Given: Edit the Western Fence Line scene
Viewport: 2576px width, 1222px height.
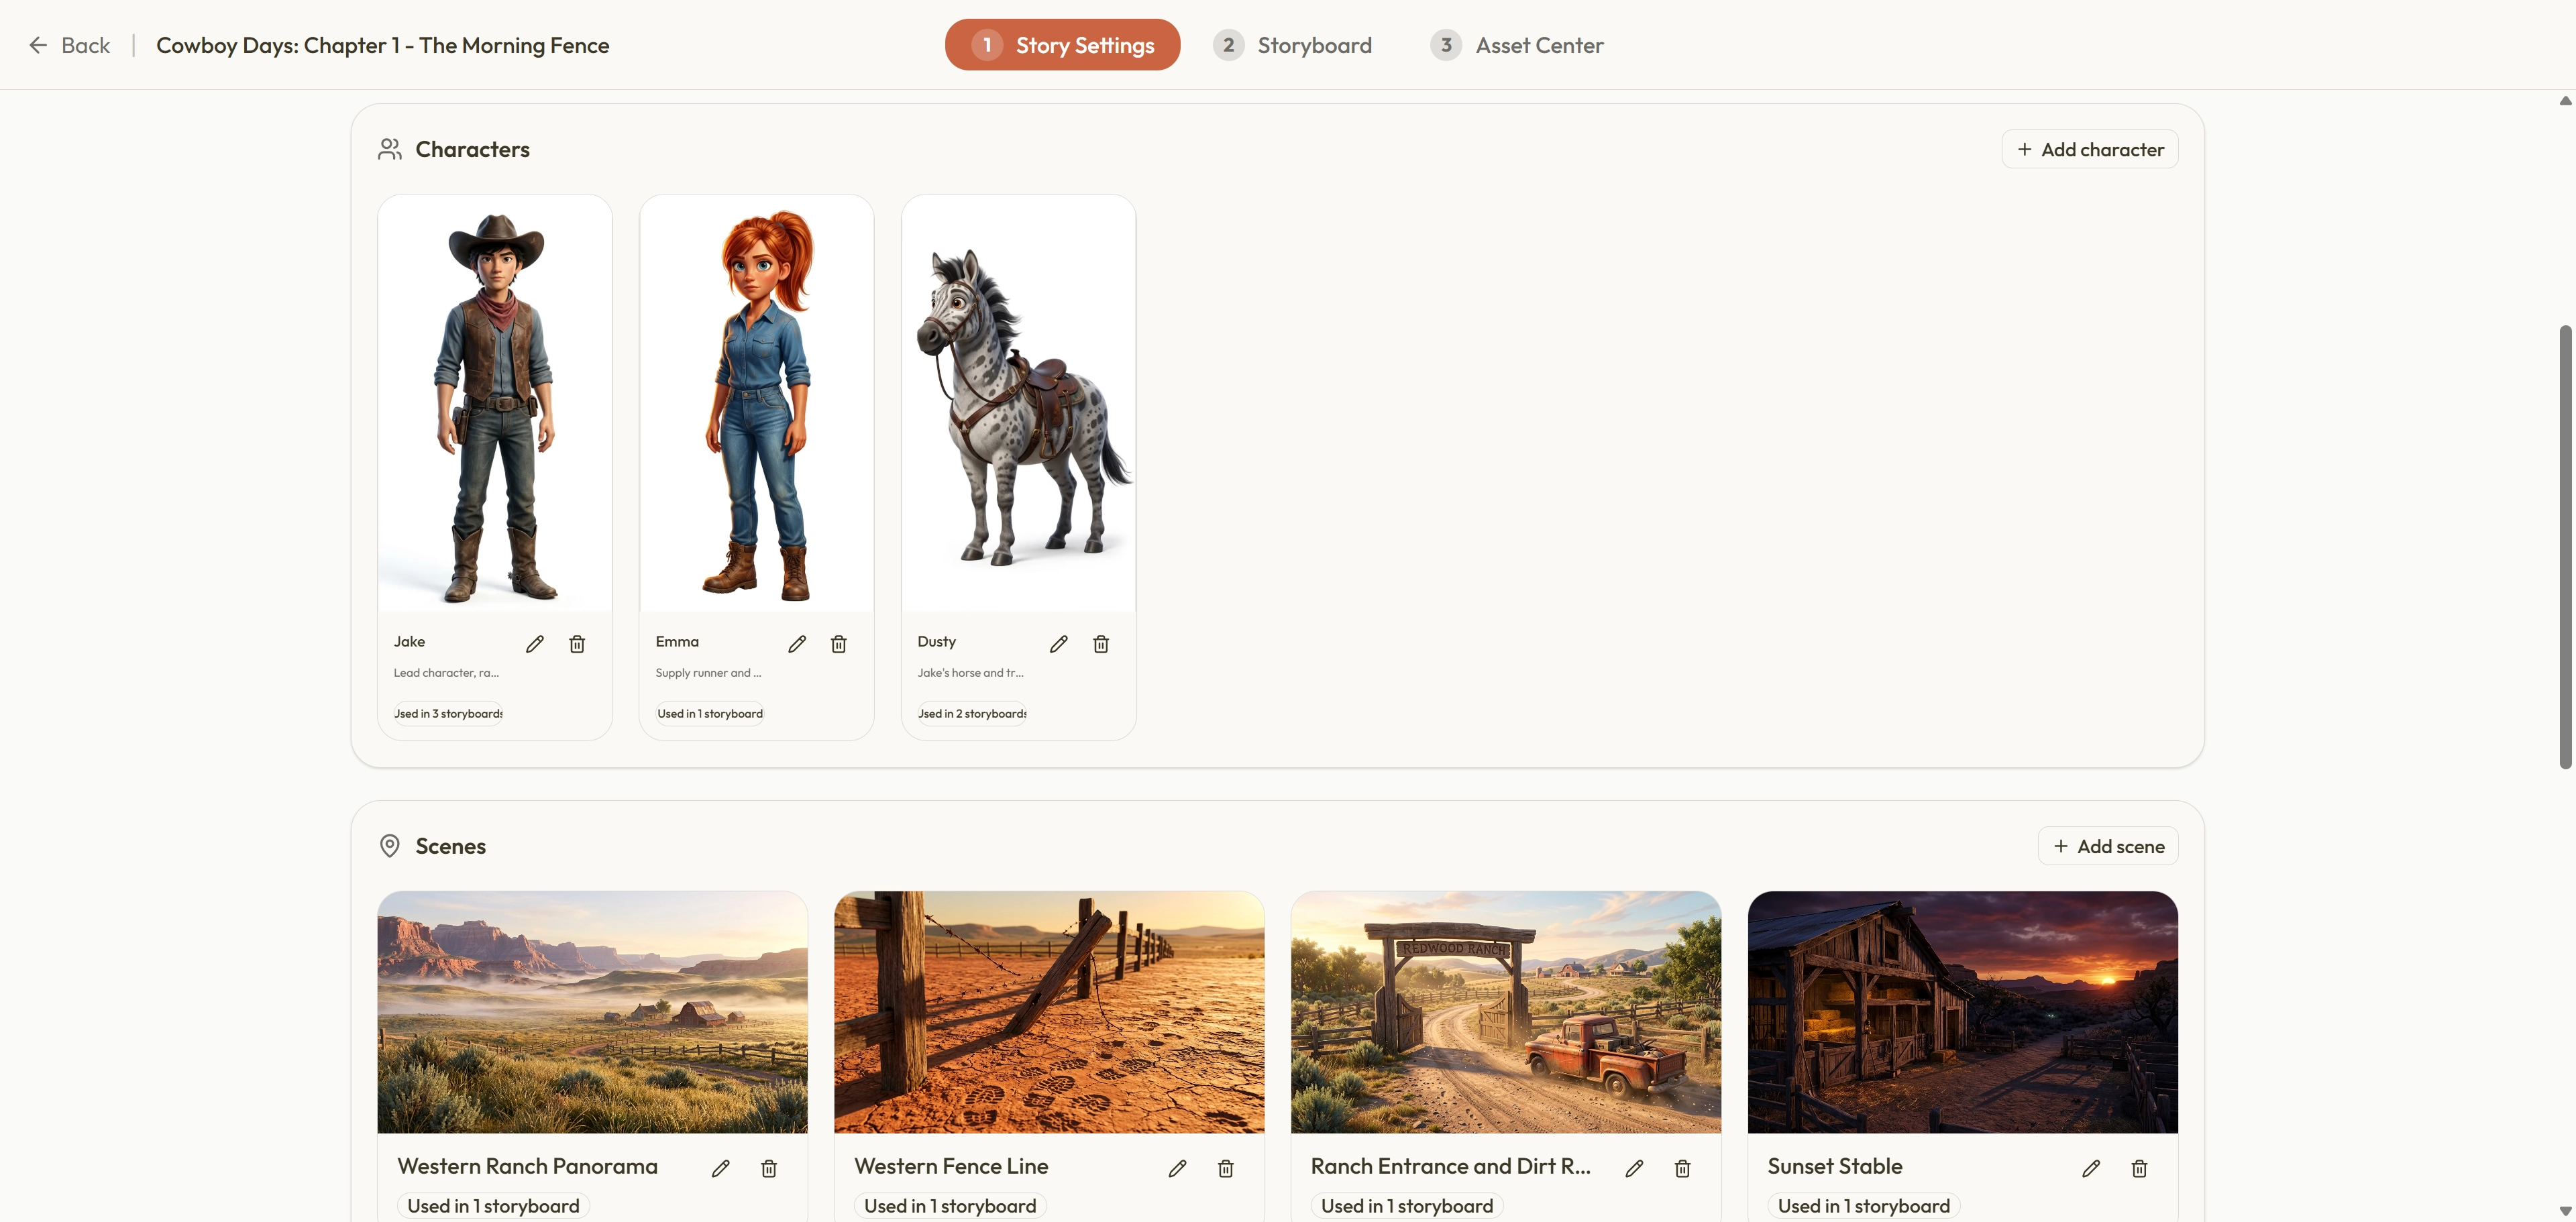Looking at the screenshot, I should click(x=1178, y=1168).
